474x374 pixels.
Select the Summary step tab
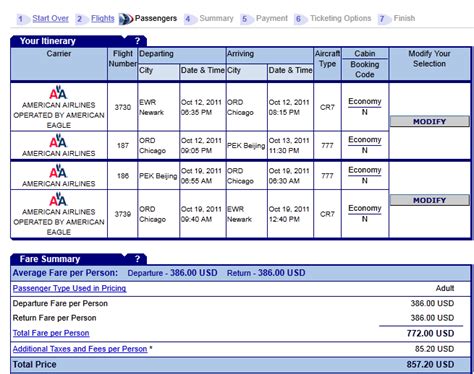216,18
